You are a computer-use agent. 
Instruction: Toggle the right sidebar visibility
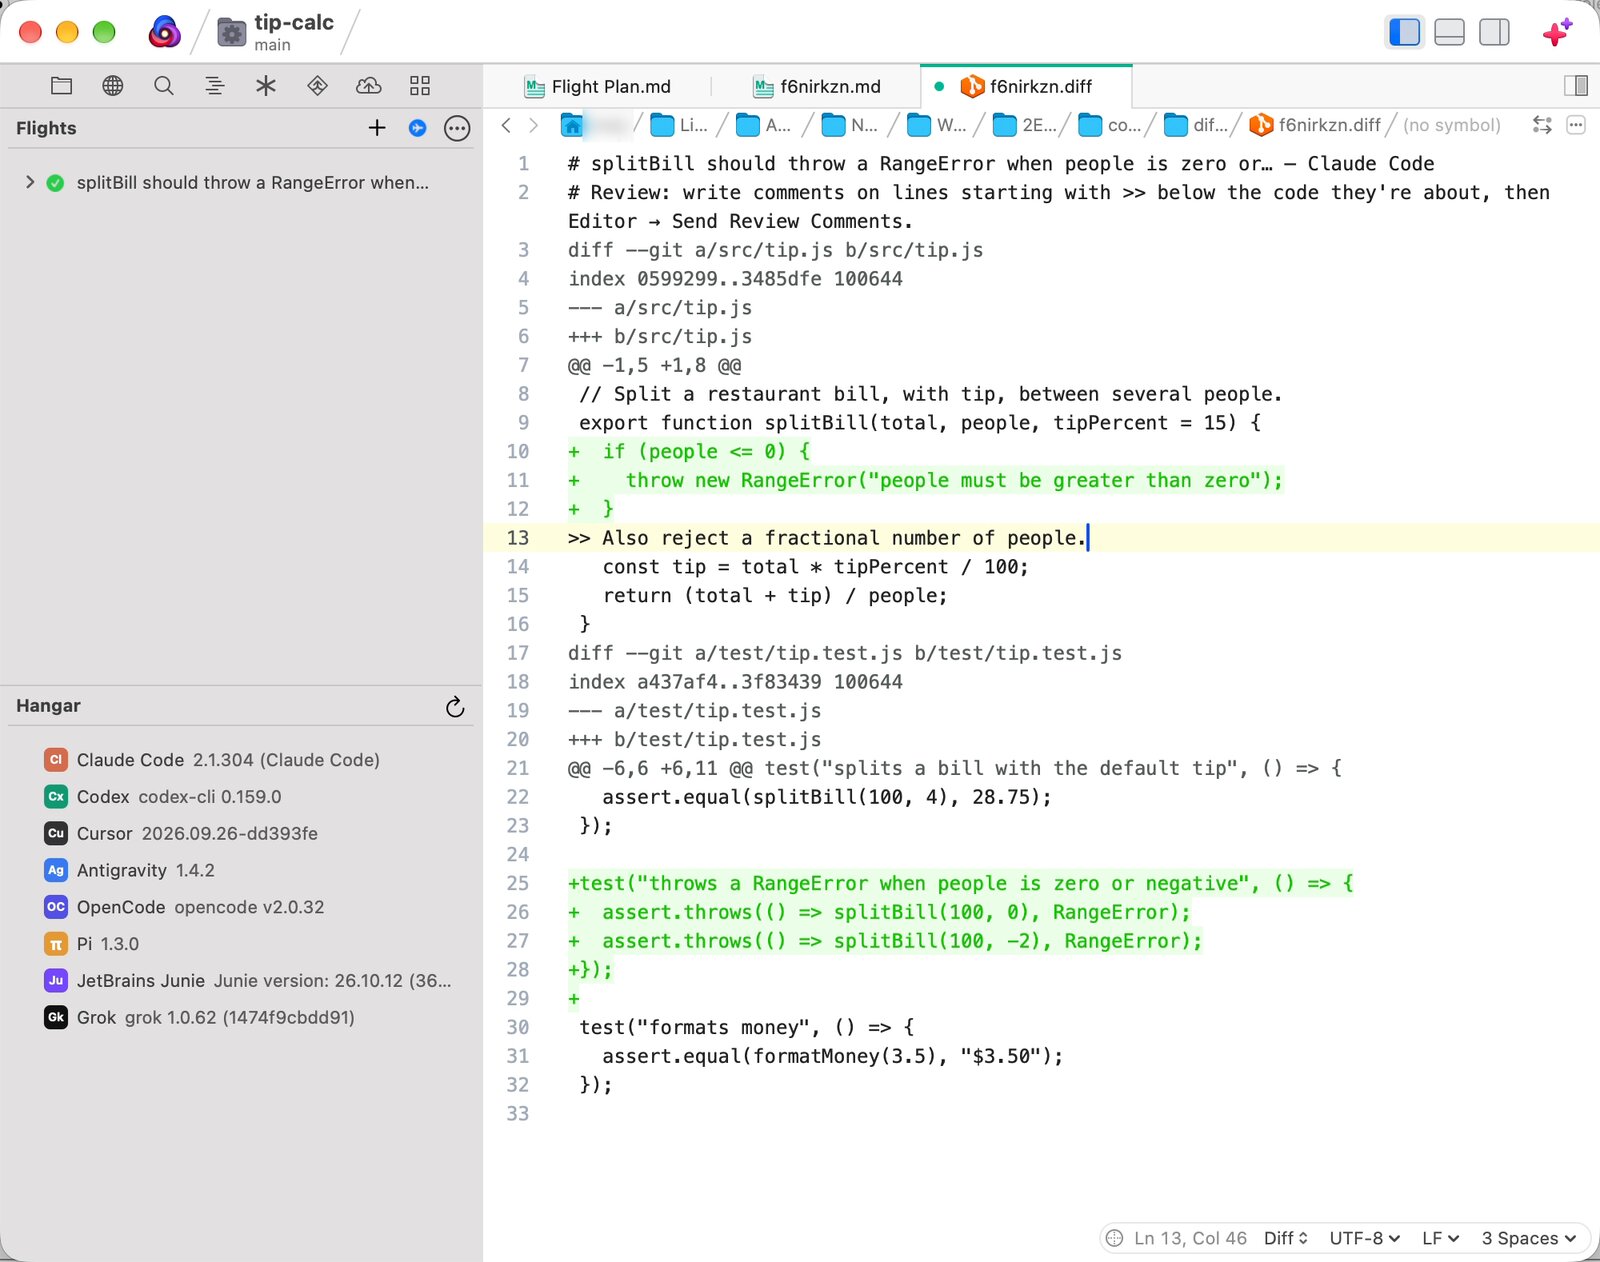coord(1494,32)
